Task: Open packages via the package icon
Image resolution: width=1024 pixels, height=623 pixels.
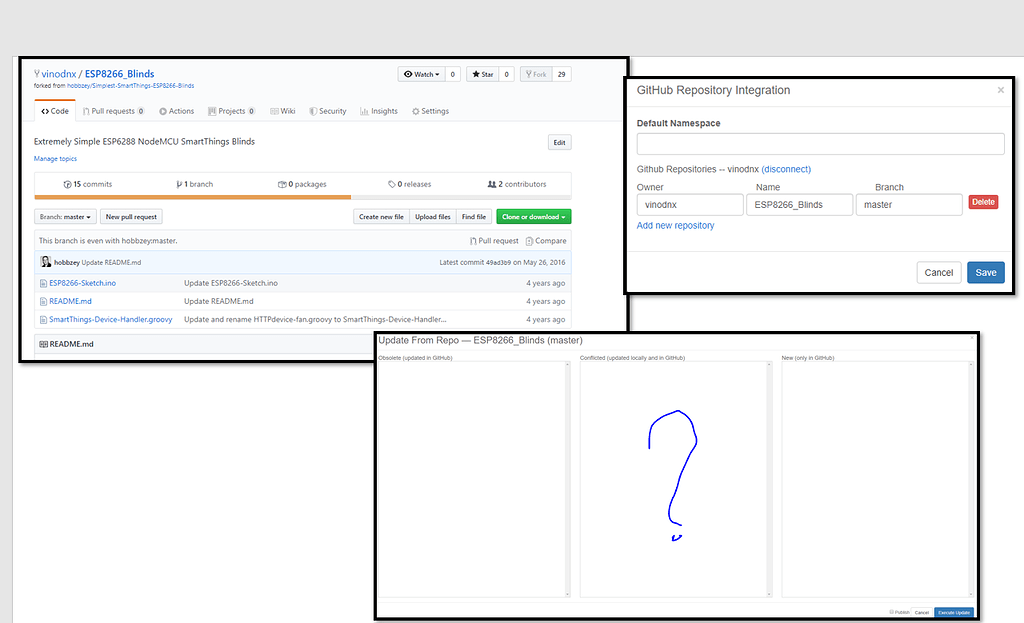Action: click(x=281, y=184)
